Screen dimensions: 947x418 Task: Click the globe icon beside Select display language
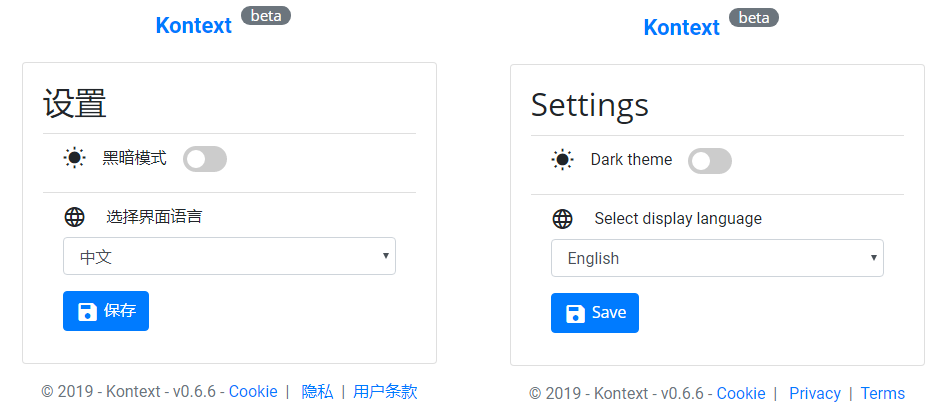pos(562,219)
